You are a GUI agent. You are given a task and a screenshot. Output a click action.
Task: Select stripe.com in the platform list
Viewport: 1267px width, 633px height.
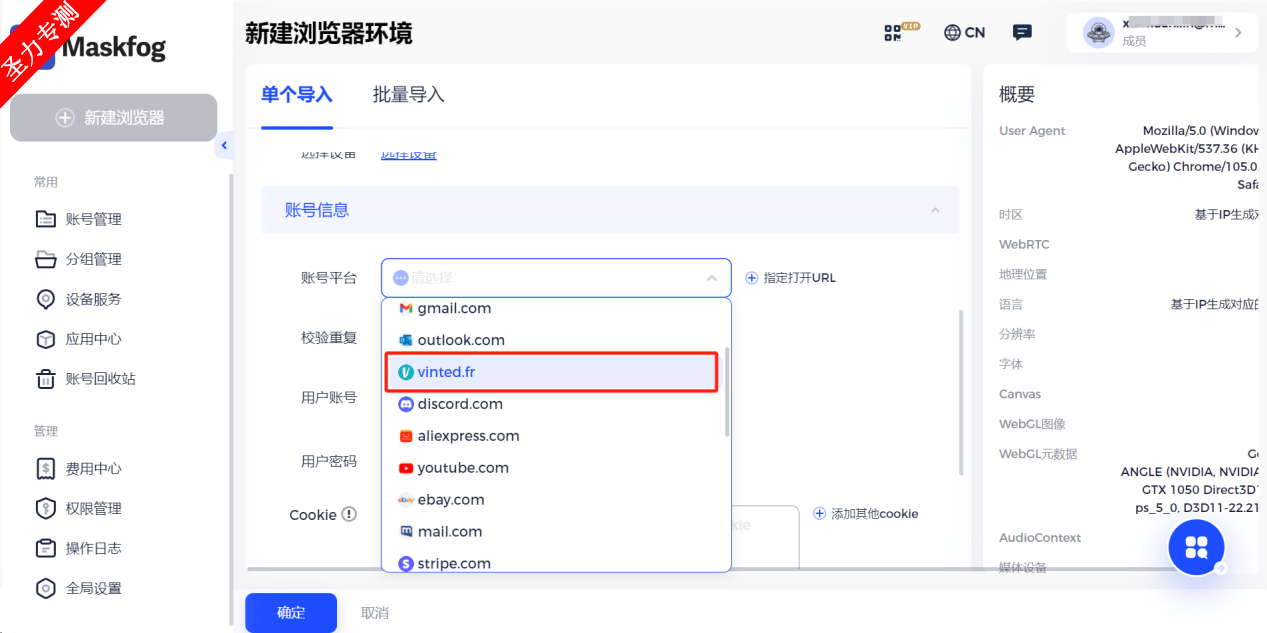coord(556,563)
